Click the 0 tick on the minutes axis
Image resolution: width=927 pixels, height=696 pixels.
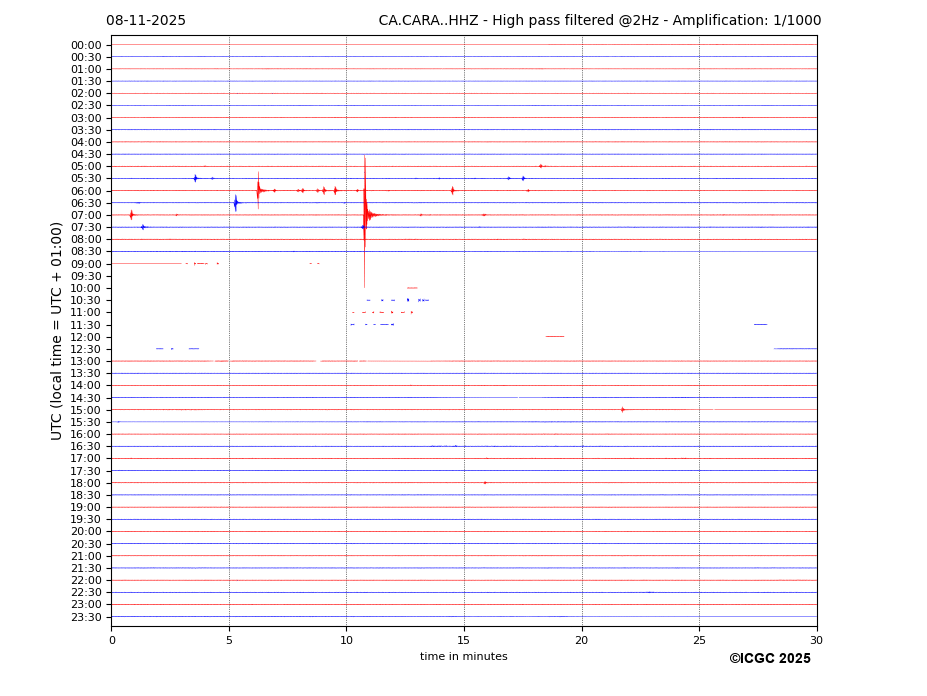coord(112,640)
